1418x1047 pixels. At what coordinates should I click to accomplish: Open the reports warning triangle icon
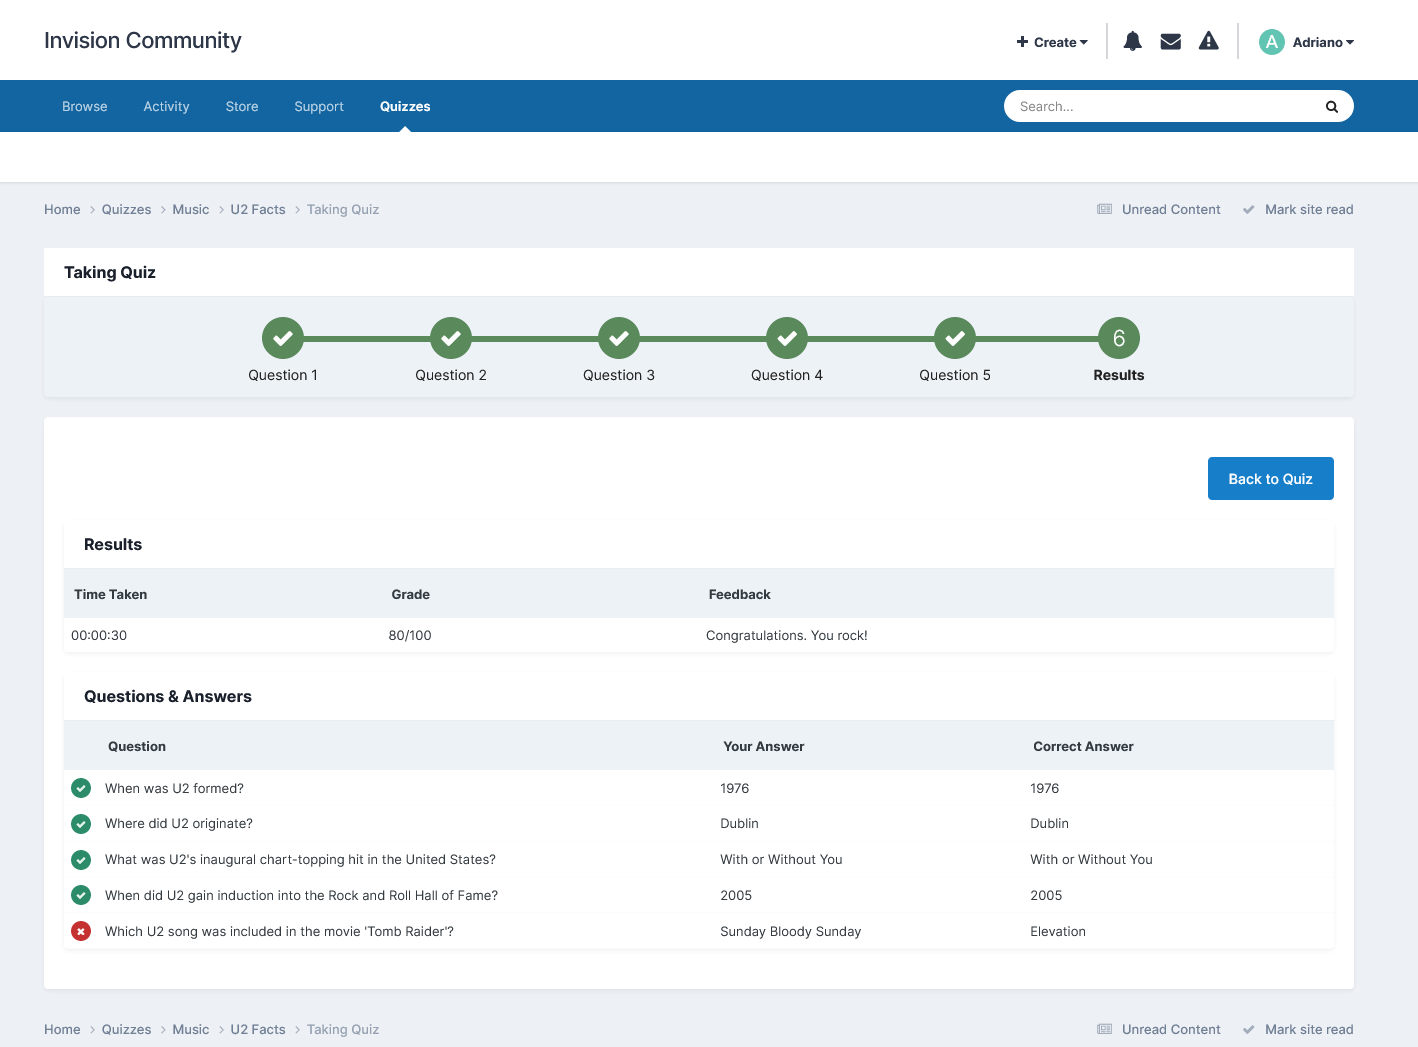(1208, 41)
